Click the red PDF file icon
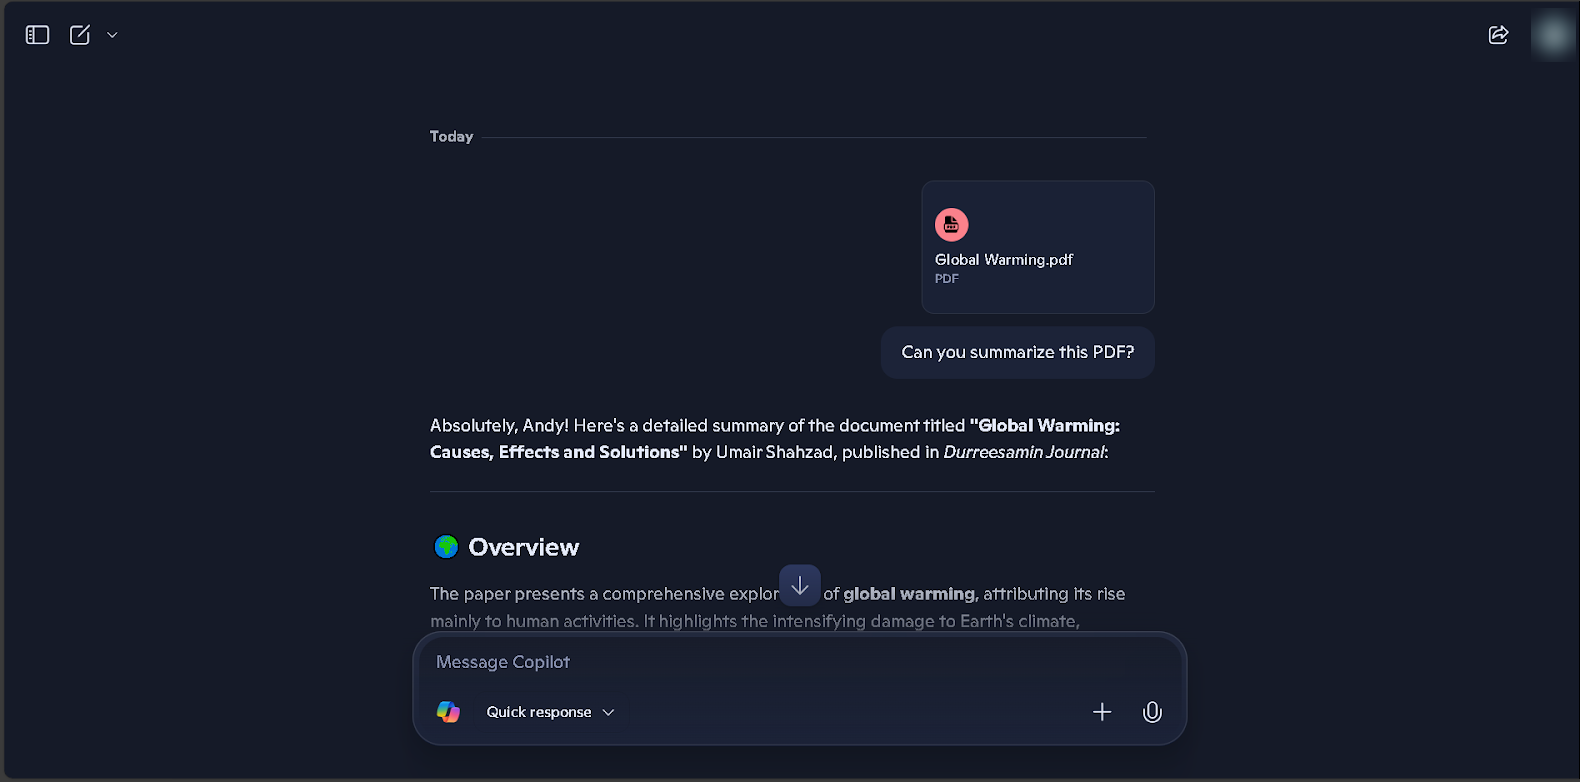Image resolution: width=1580 pixels, height=782 pixels. (951, 225)
